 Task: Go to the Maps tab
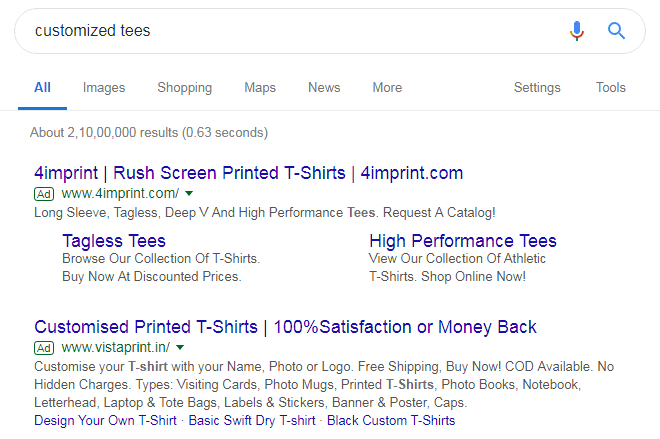260,88
